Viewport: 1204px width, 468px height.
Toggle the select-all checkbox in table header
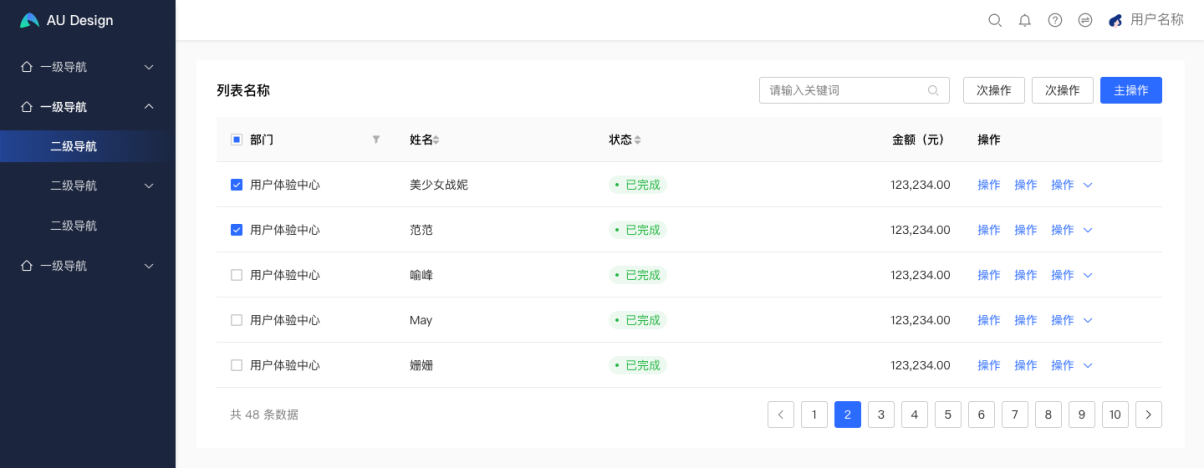point(237,140)
